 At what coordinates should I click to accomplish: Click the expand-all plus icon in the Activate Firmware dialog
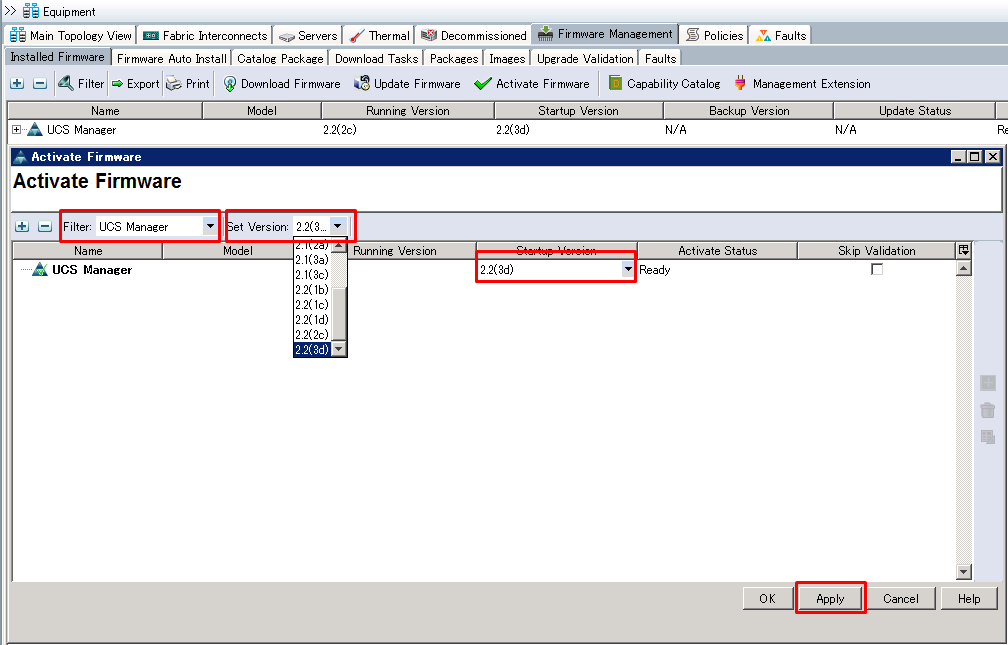[x=22, y=226]
